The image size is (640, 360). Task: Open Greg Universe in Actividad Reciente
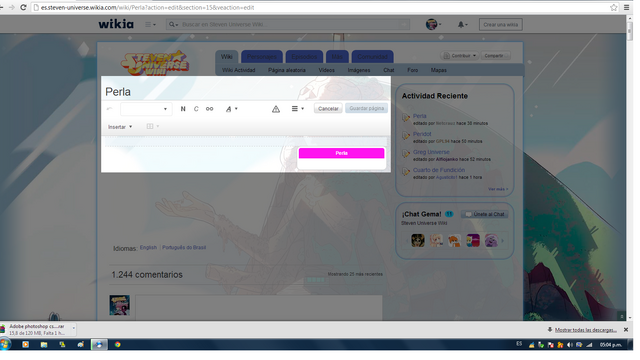(431, 152)
